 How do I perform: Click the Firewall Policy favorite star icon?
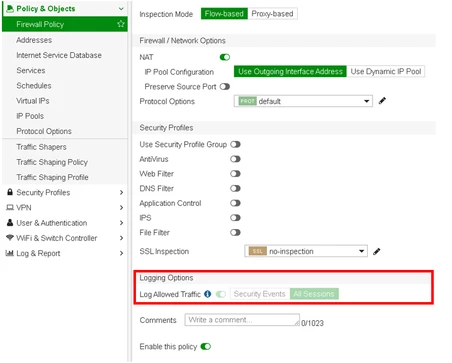(x=121, y=24)
